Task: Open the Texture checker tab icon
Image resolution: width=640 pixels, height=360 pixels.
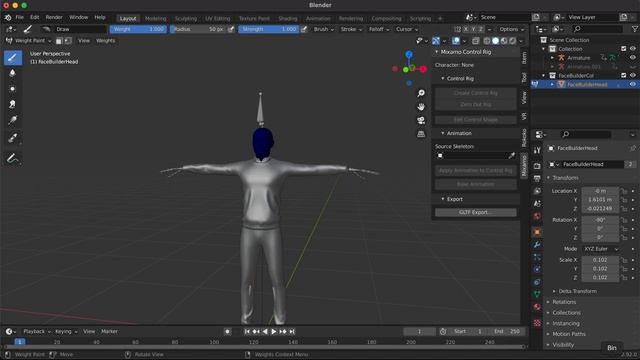Action: coord(537,323)
